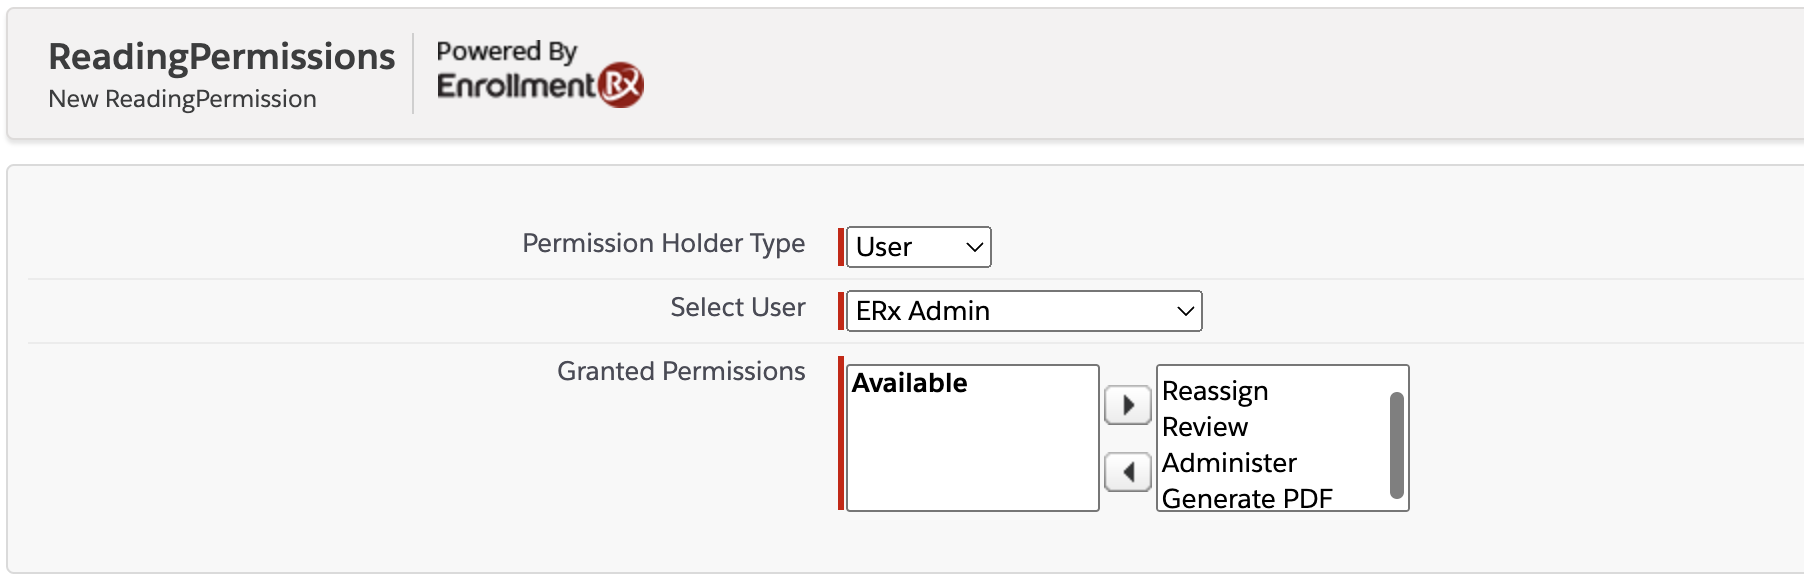Expand the Select User dropdown showing ERx Admin
Screen dimensions: 1804x584
pyautogui.click(x=1023, y=311)
